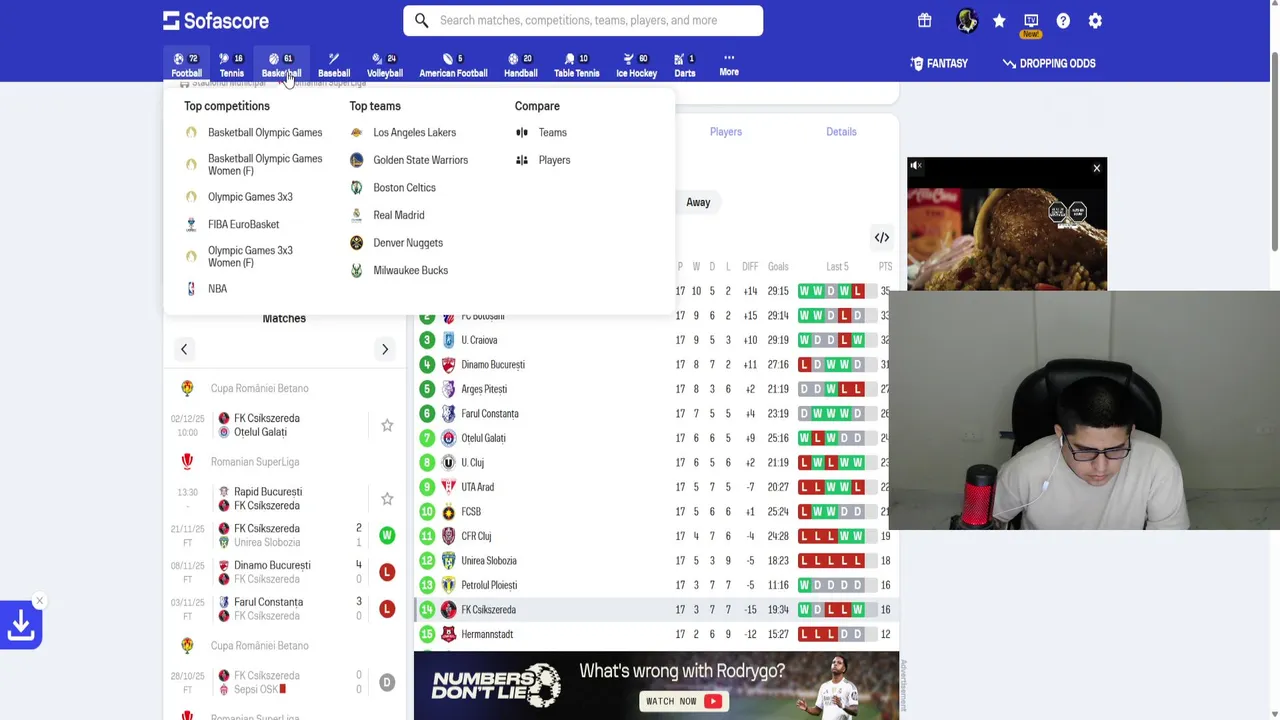
Task: Favorite the Rapid Bucuresti vs FK Csikszereda match
Action: tap(387, 498)
